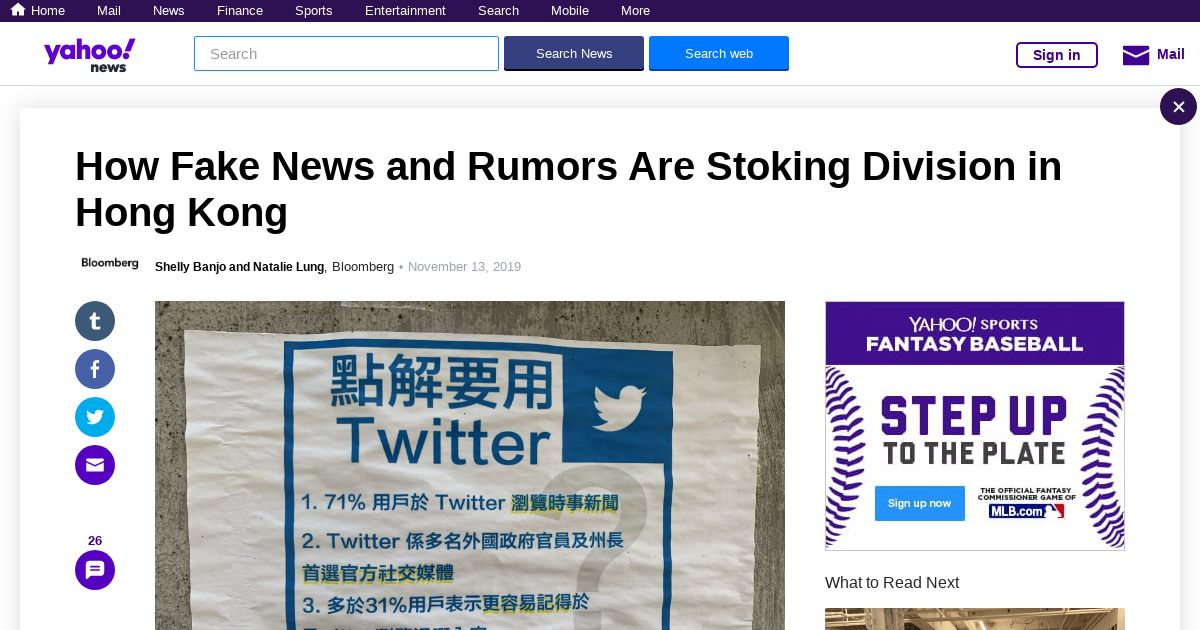1200x630 pixels.
Task: Click the Home house icon in top bar
Action: tap(17, 10)
